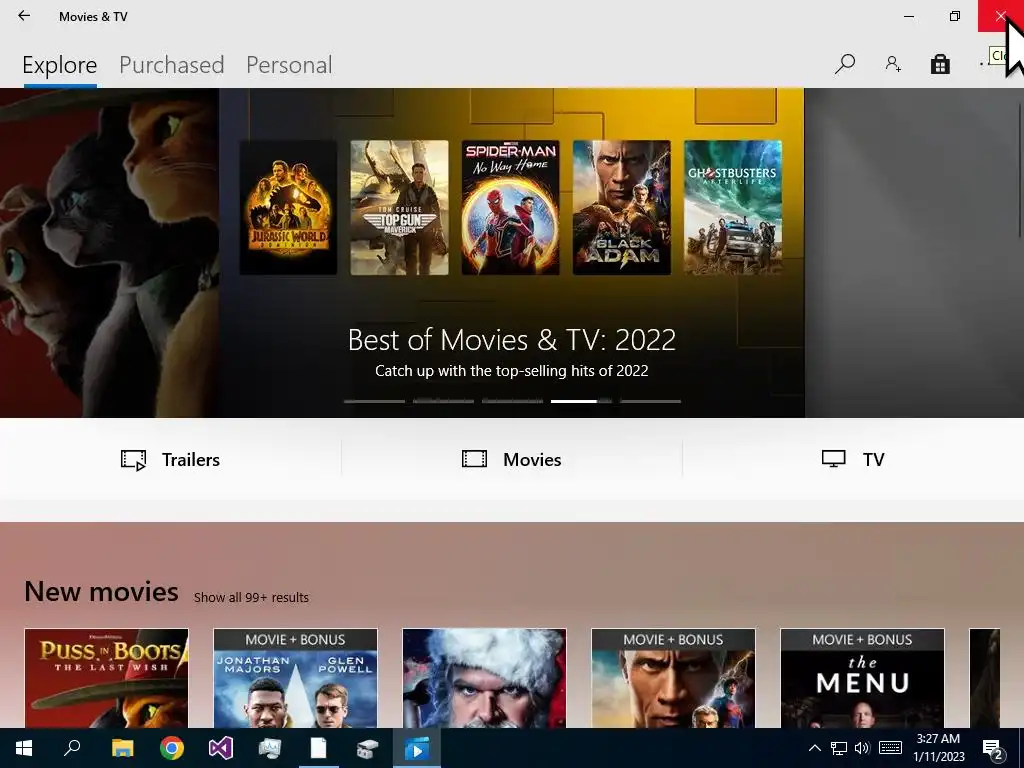Open taskbar search

point(72,748)
